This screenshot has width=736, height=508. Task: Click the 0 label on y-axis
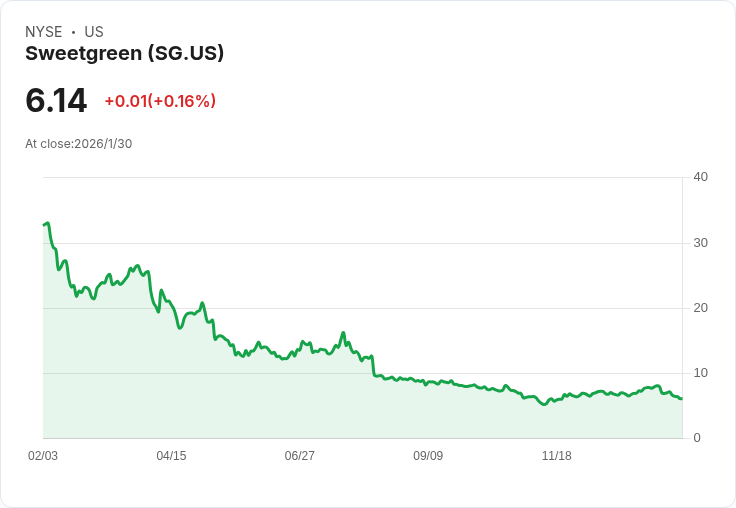coord(697,438)
